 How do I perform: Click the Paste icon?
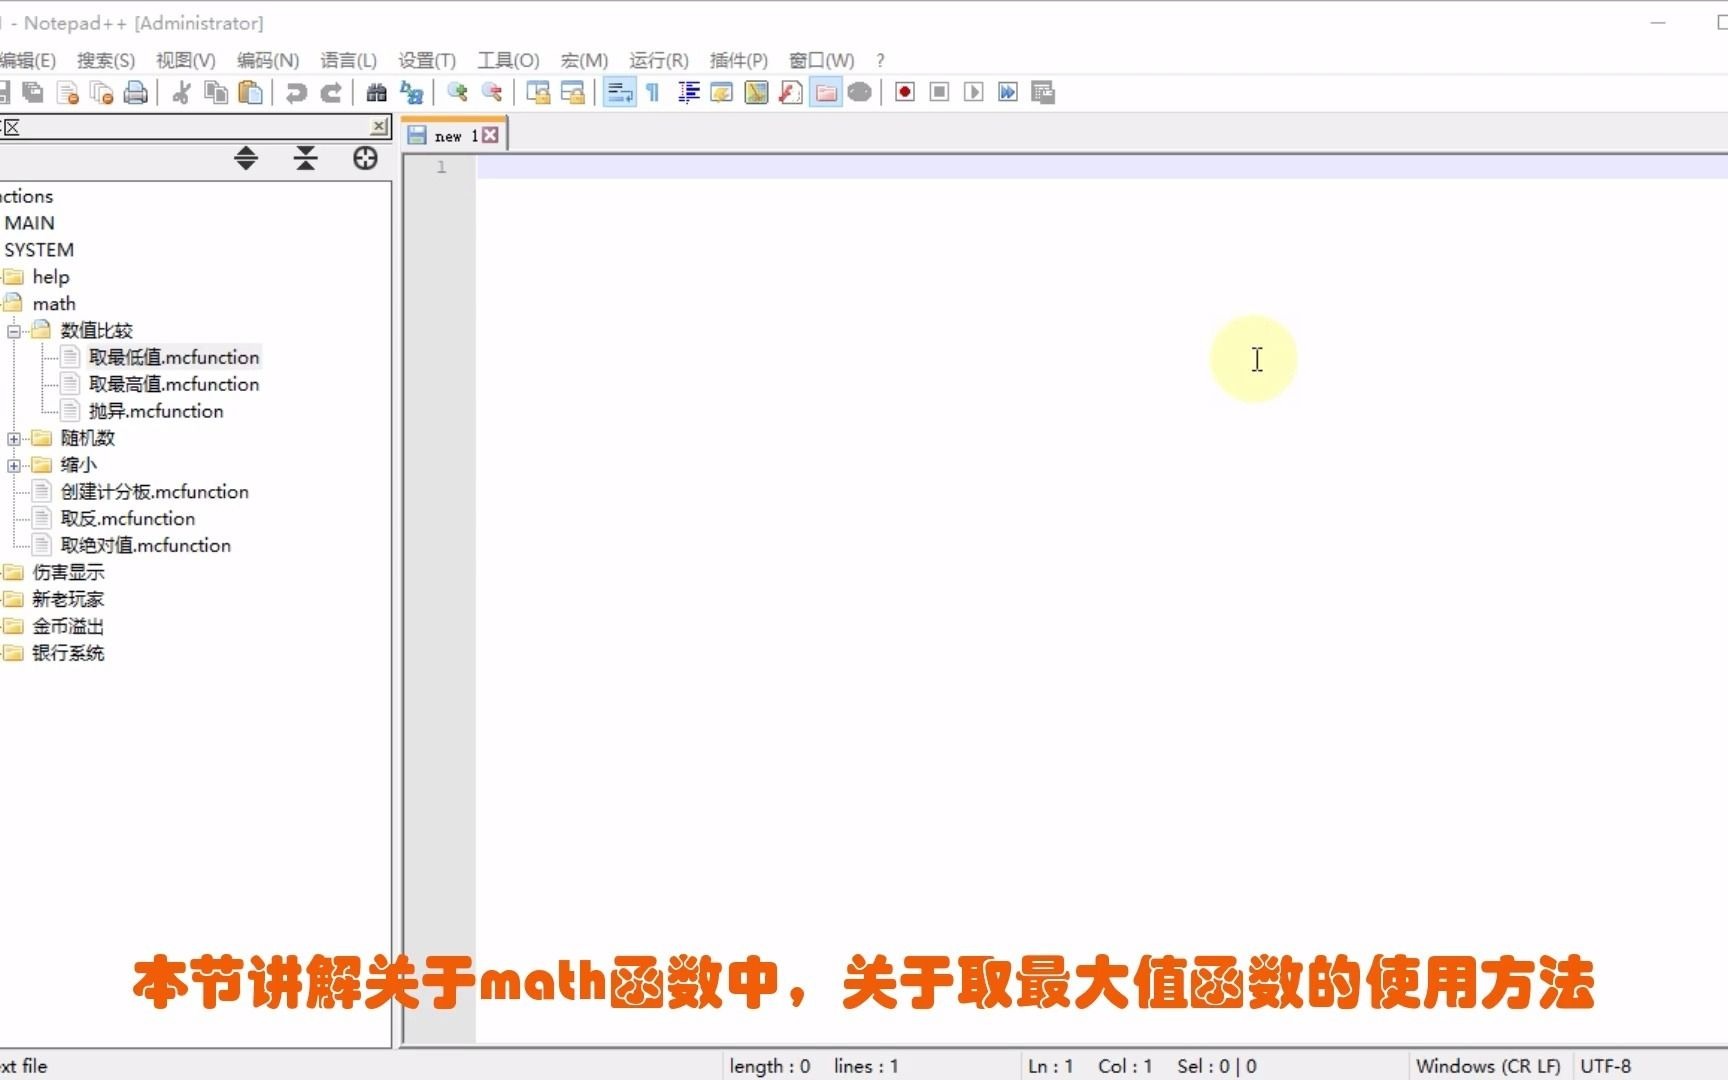tap(251, 92)
